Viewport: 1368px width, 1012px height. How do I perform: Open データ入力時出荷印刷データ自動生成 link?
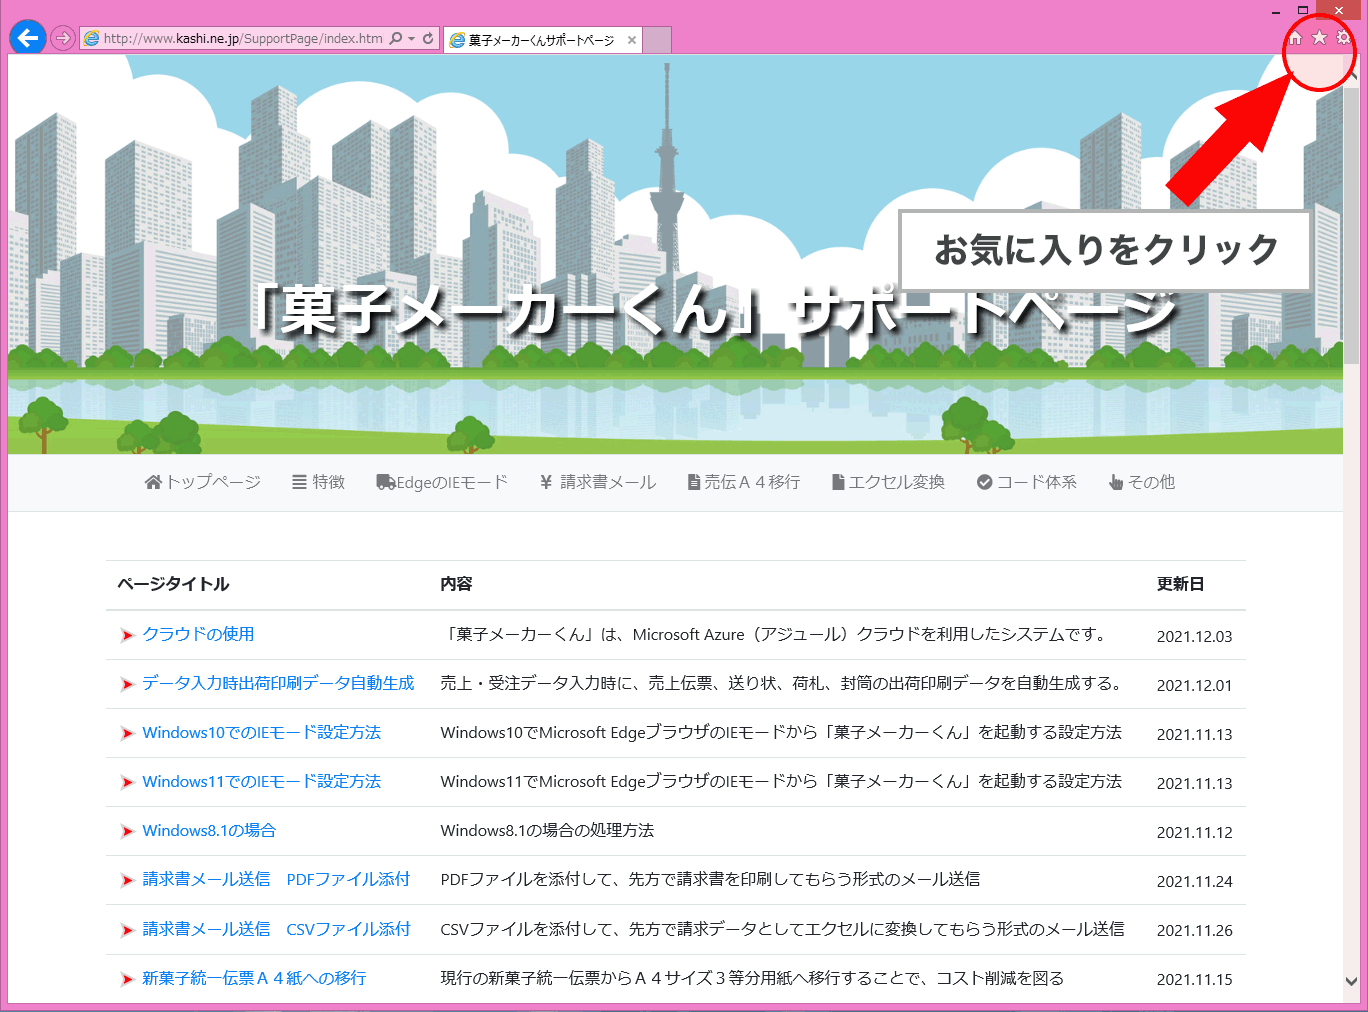(278, 683)
